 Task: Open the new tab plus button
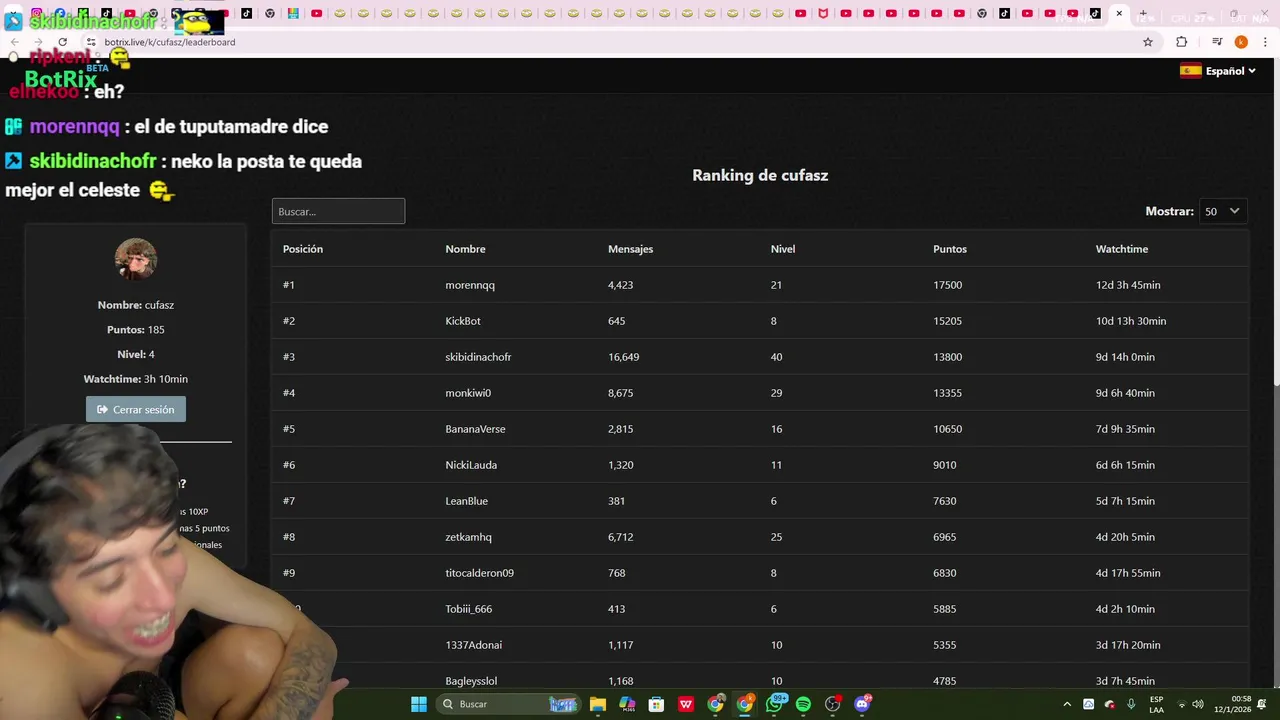(1143, 14)
